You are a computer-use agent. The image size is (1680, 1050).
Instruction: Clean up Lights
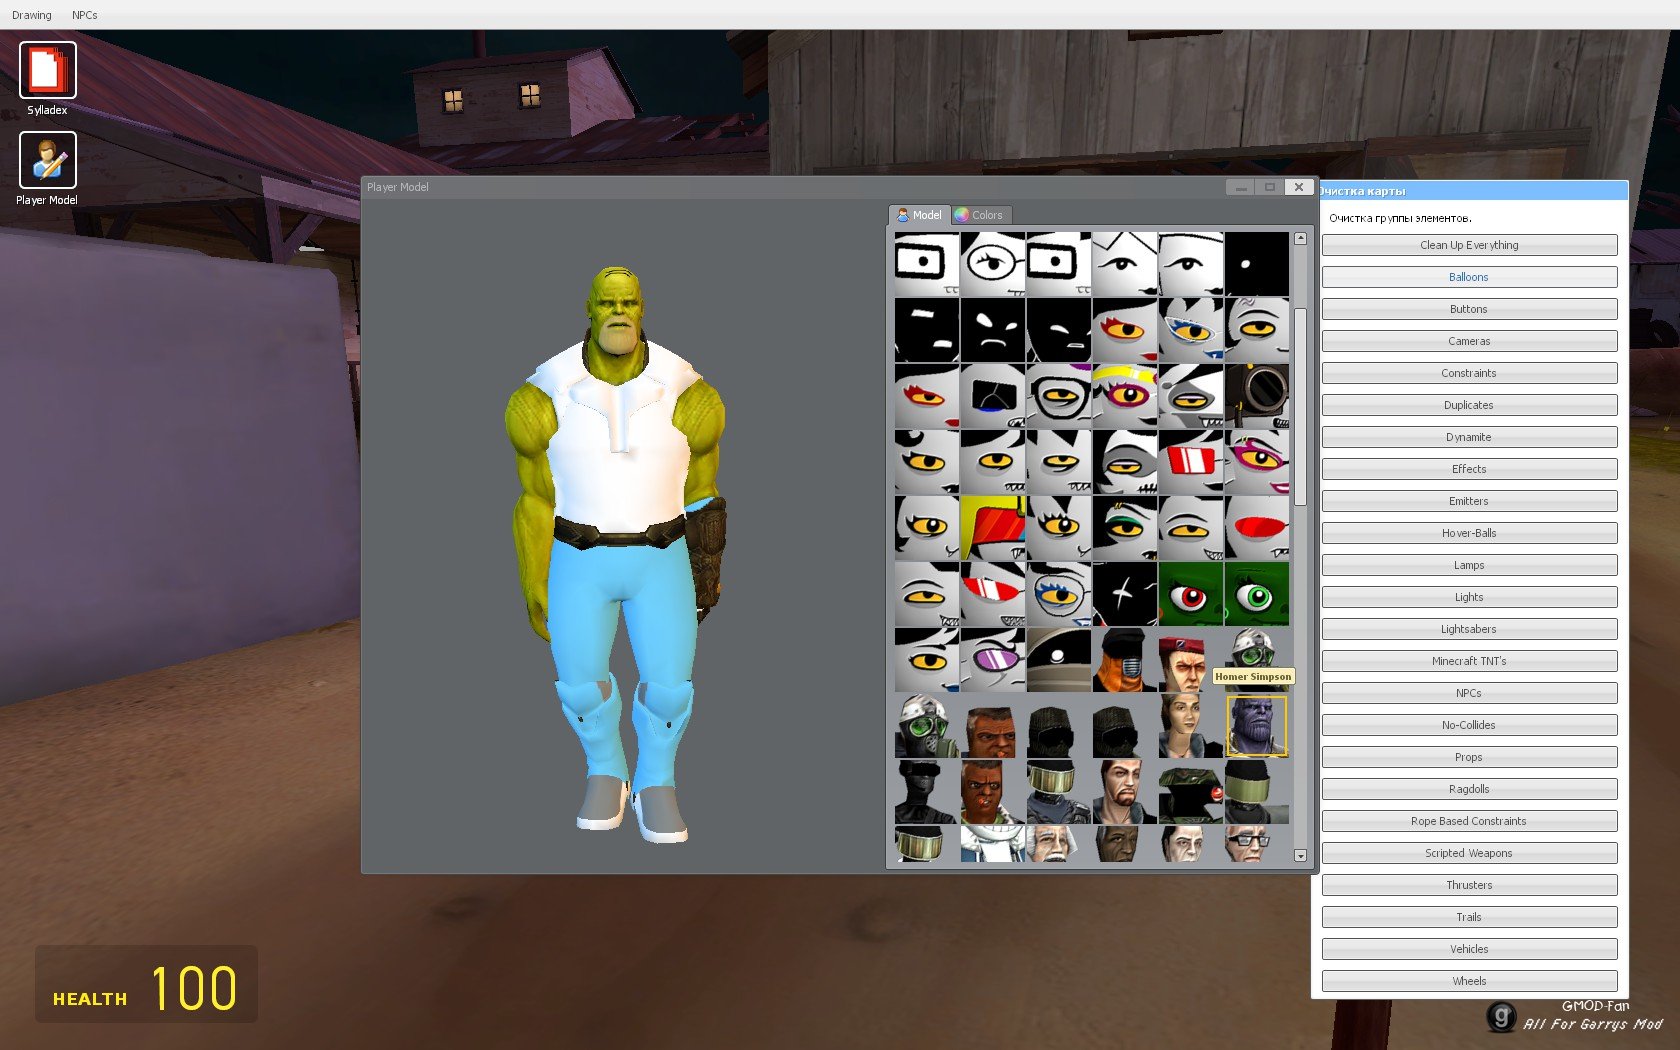tap(1469, 597)
